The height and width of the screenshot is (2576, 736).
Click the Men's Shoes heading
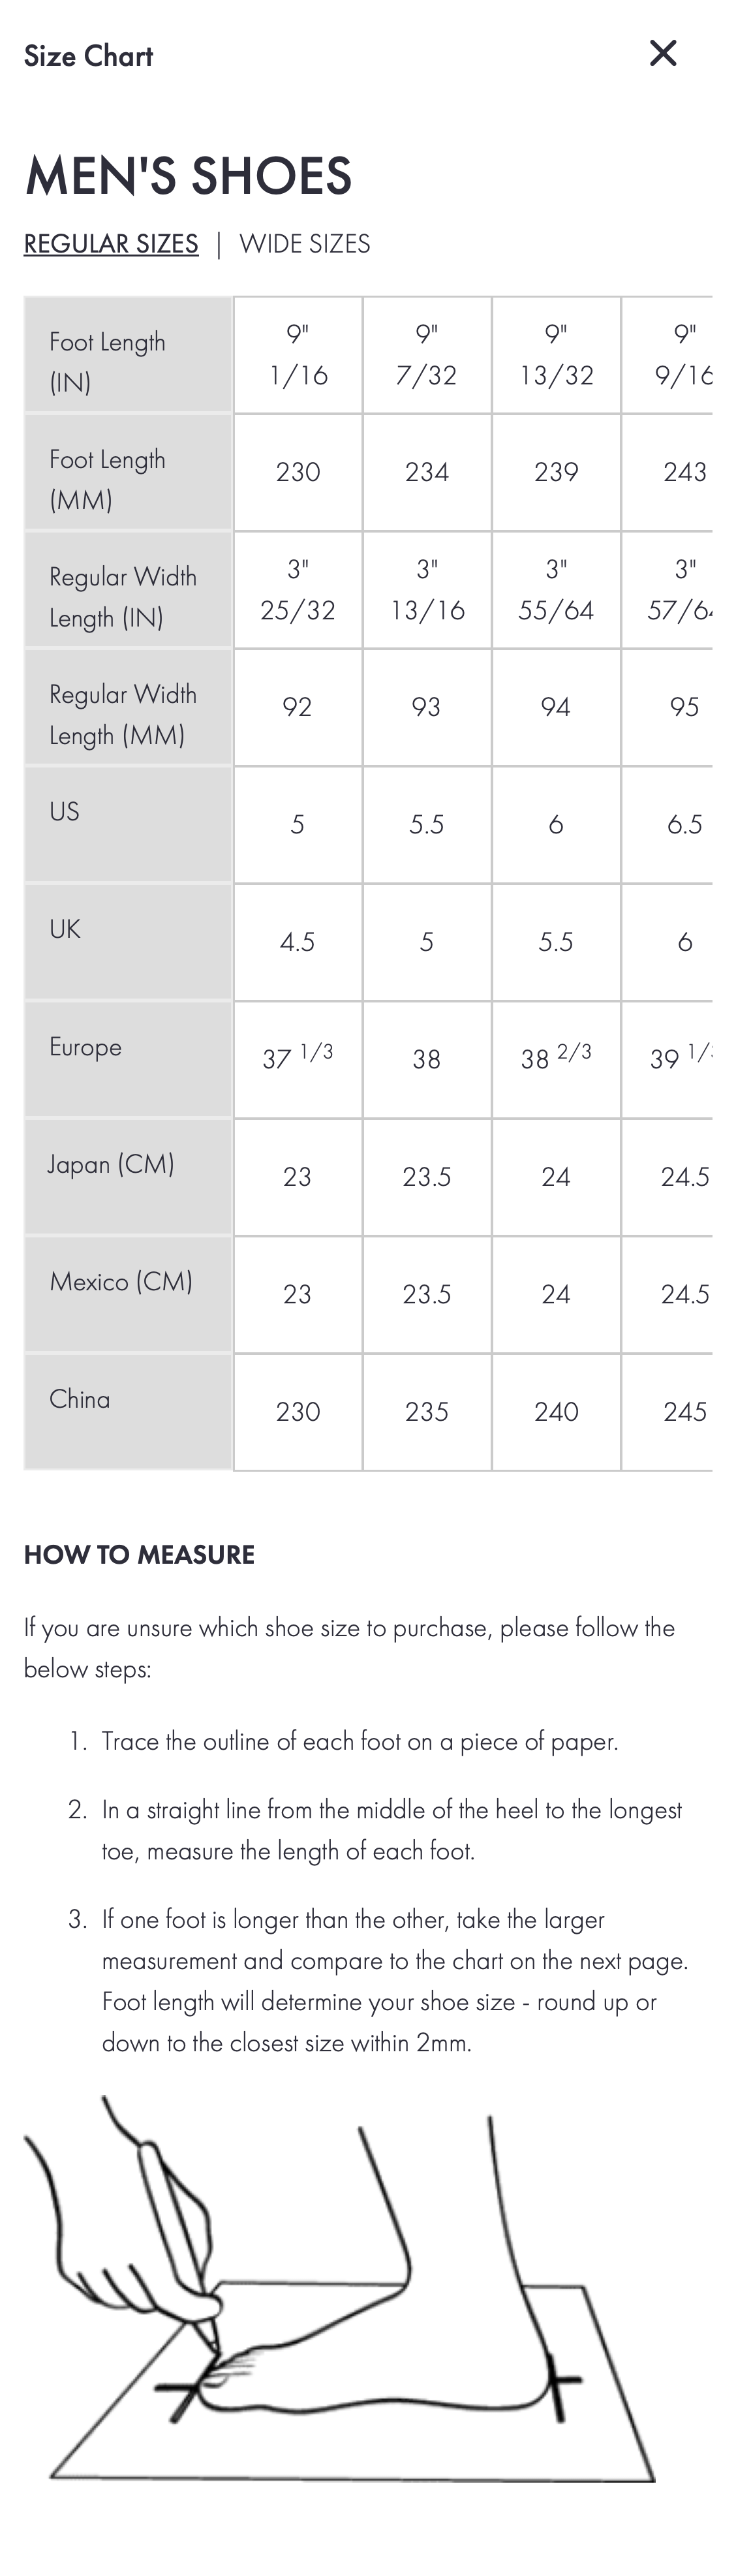pos(188,176)
